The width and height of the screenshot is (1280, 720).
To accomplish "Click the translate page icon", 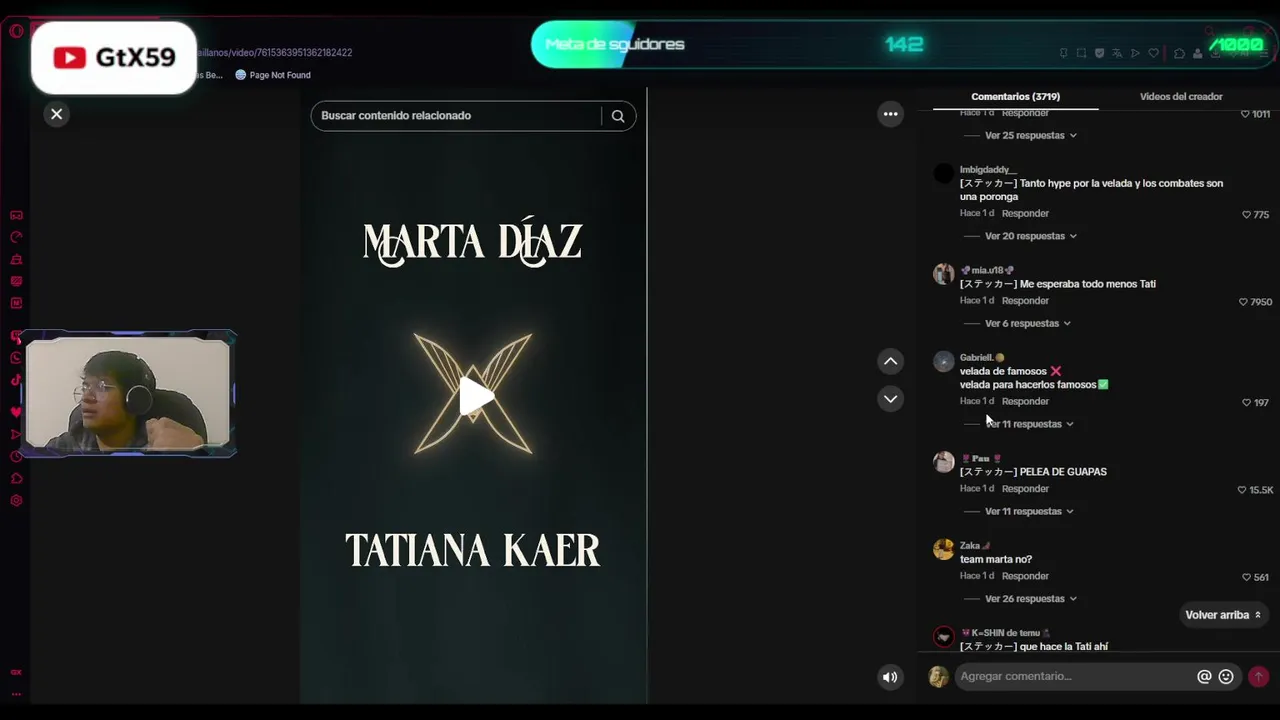I will tap(1117, 53).
